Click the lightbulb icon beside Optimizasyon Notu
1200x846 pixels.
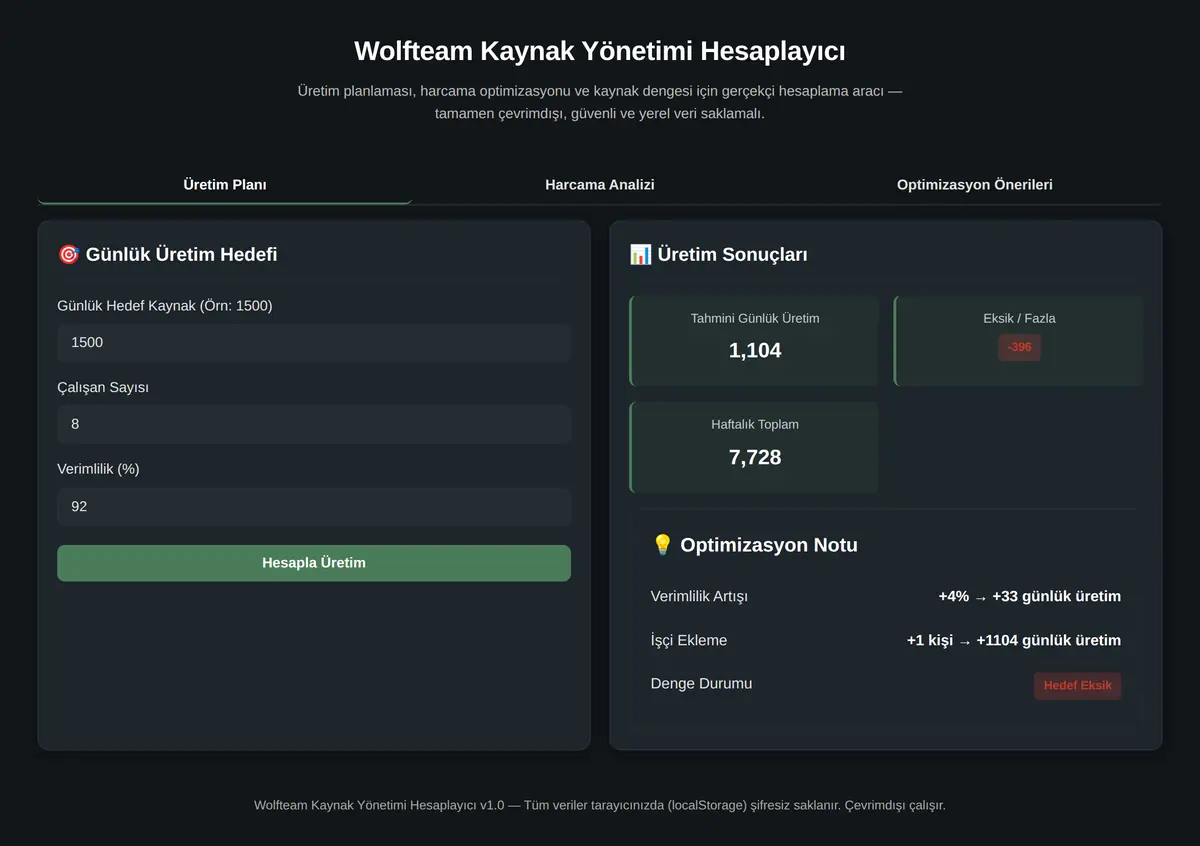click(662, 545)
